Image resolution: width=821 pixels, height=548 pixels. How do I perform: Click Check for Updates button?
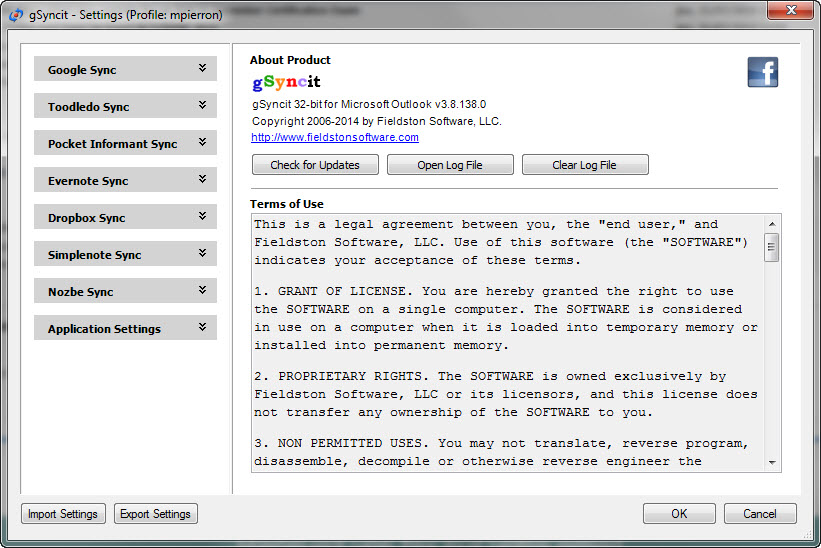click(315, 165)
